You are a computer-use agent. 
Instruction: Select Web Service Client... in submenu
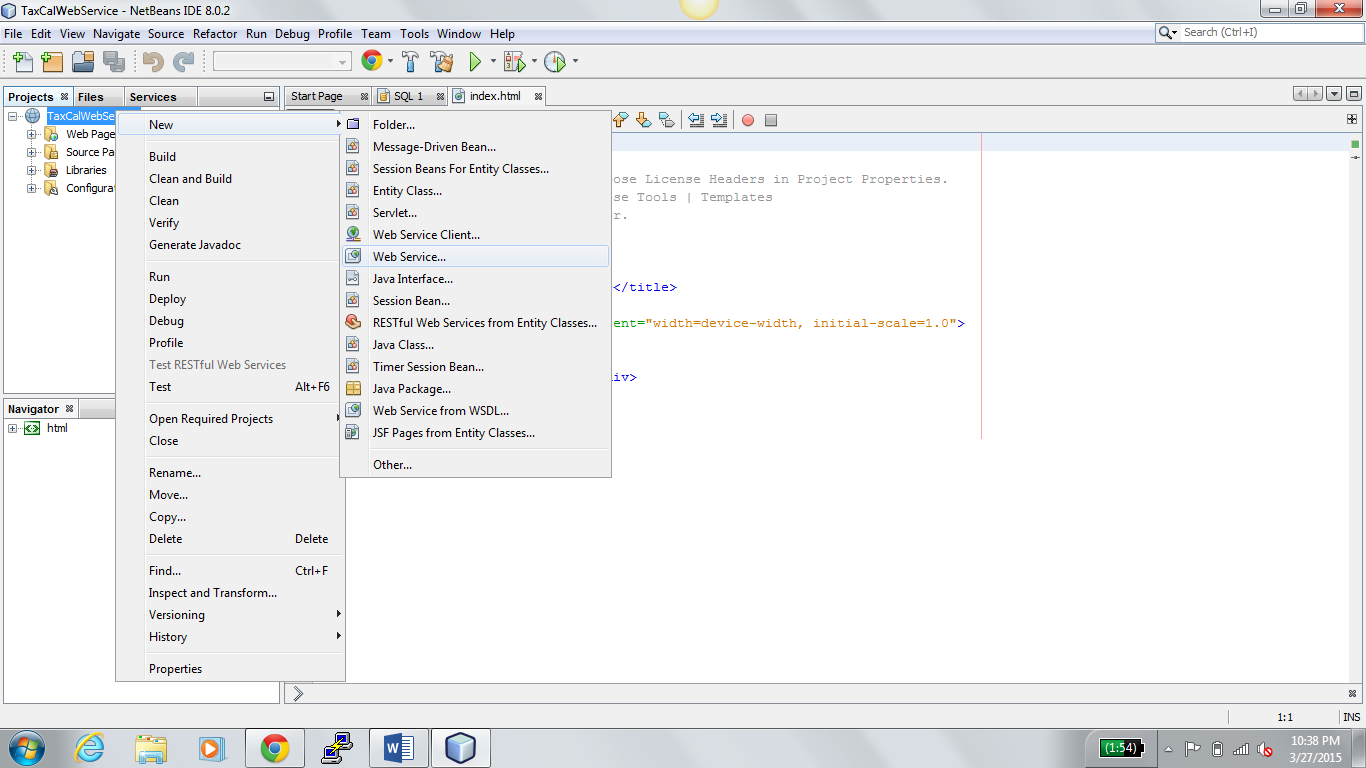click(x=475, y=235)
